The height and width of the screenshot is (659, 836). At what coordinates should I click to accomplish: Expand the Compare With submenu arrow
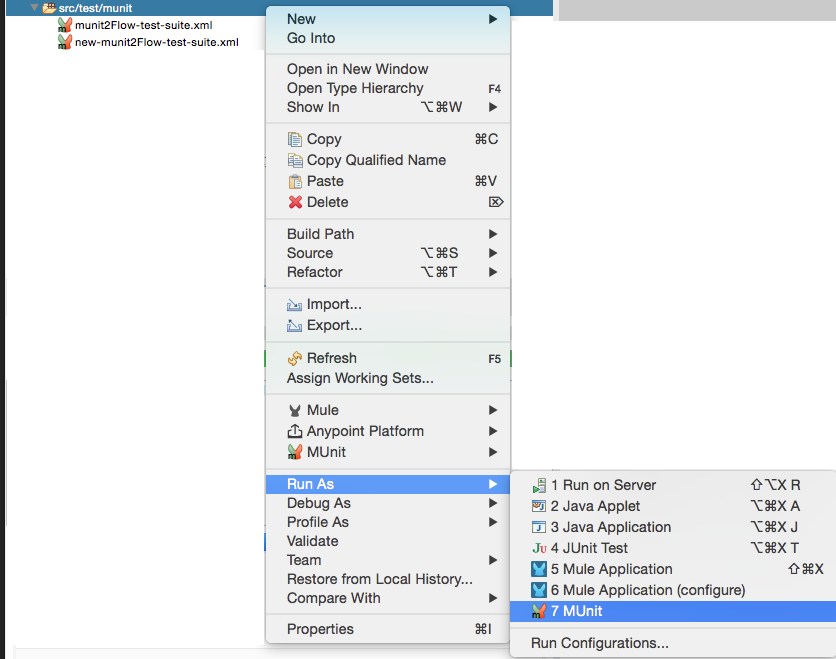(491, 598)
